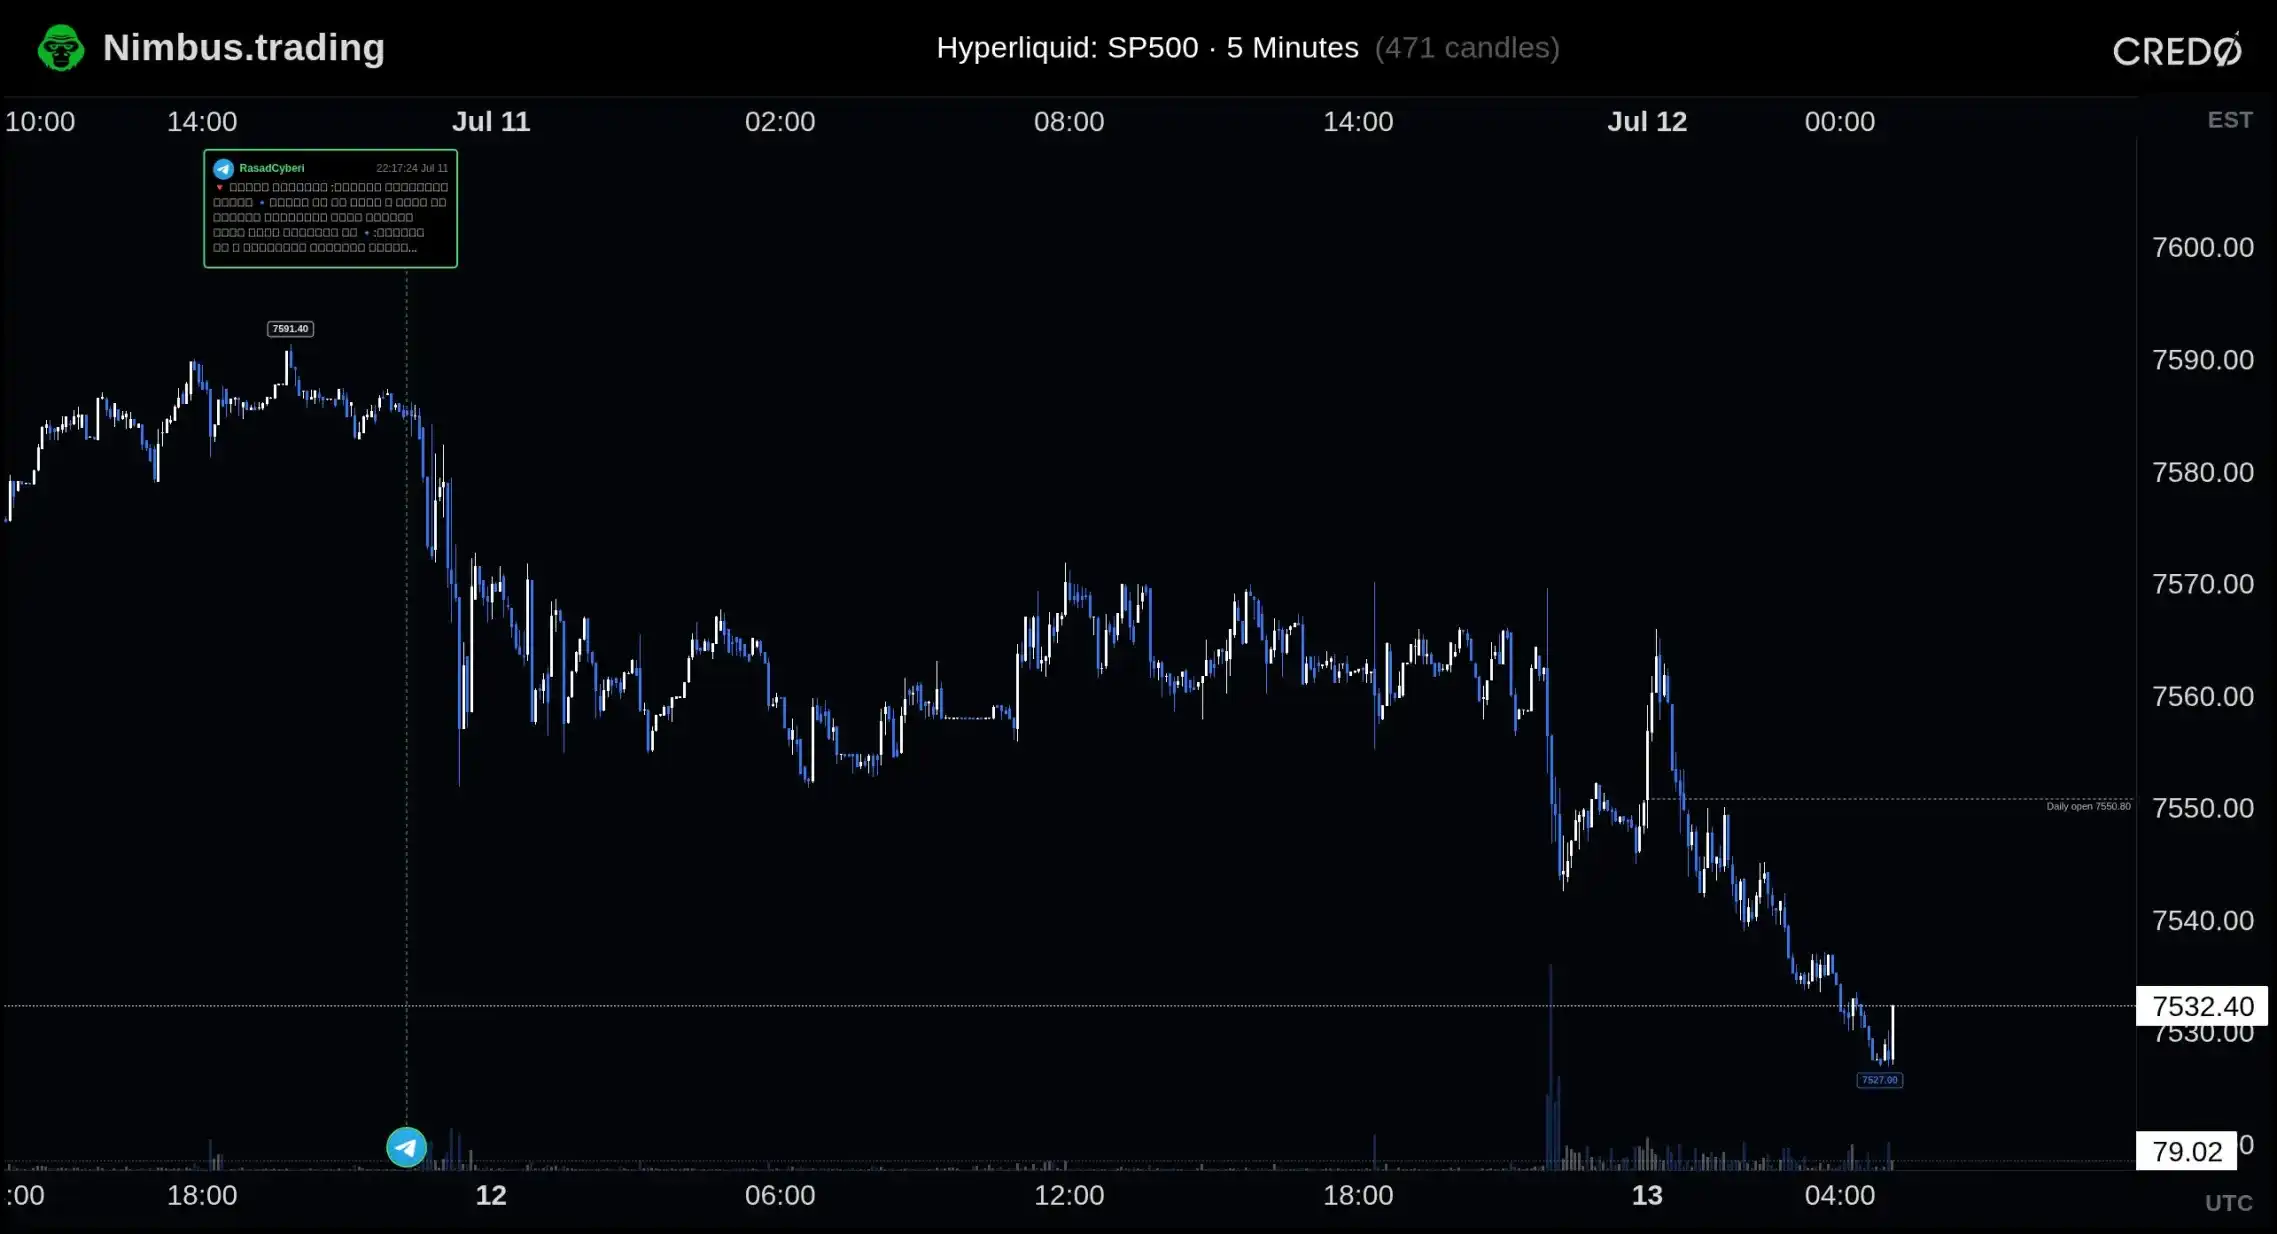
Task: Select the Jul 12 date on the top axis
Action: pos(1647,122)
